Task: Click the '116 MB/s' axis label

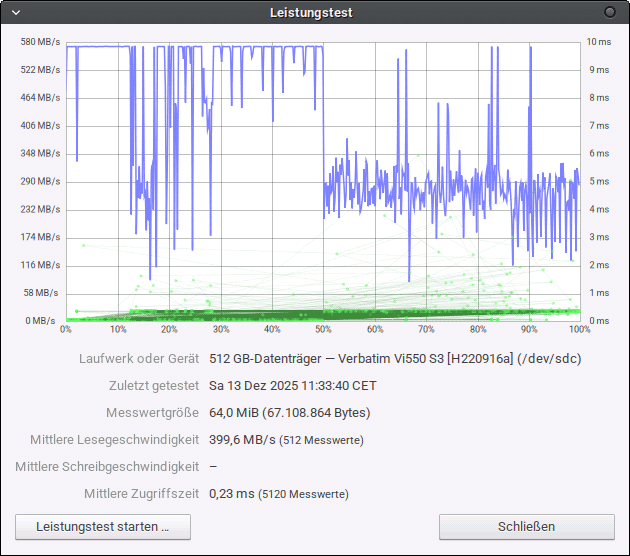Action: tap(40, 265)
